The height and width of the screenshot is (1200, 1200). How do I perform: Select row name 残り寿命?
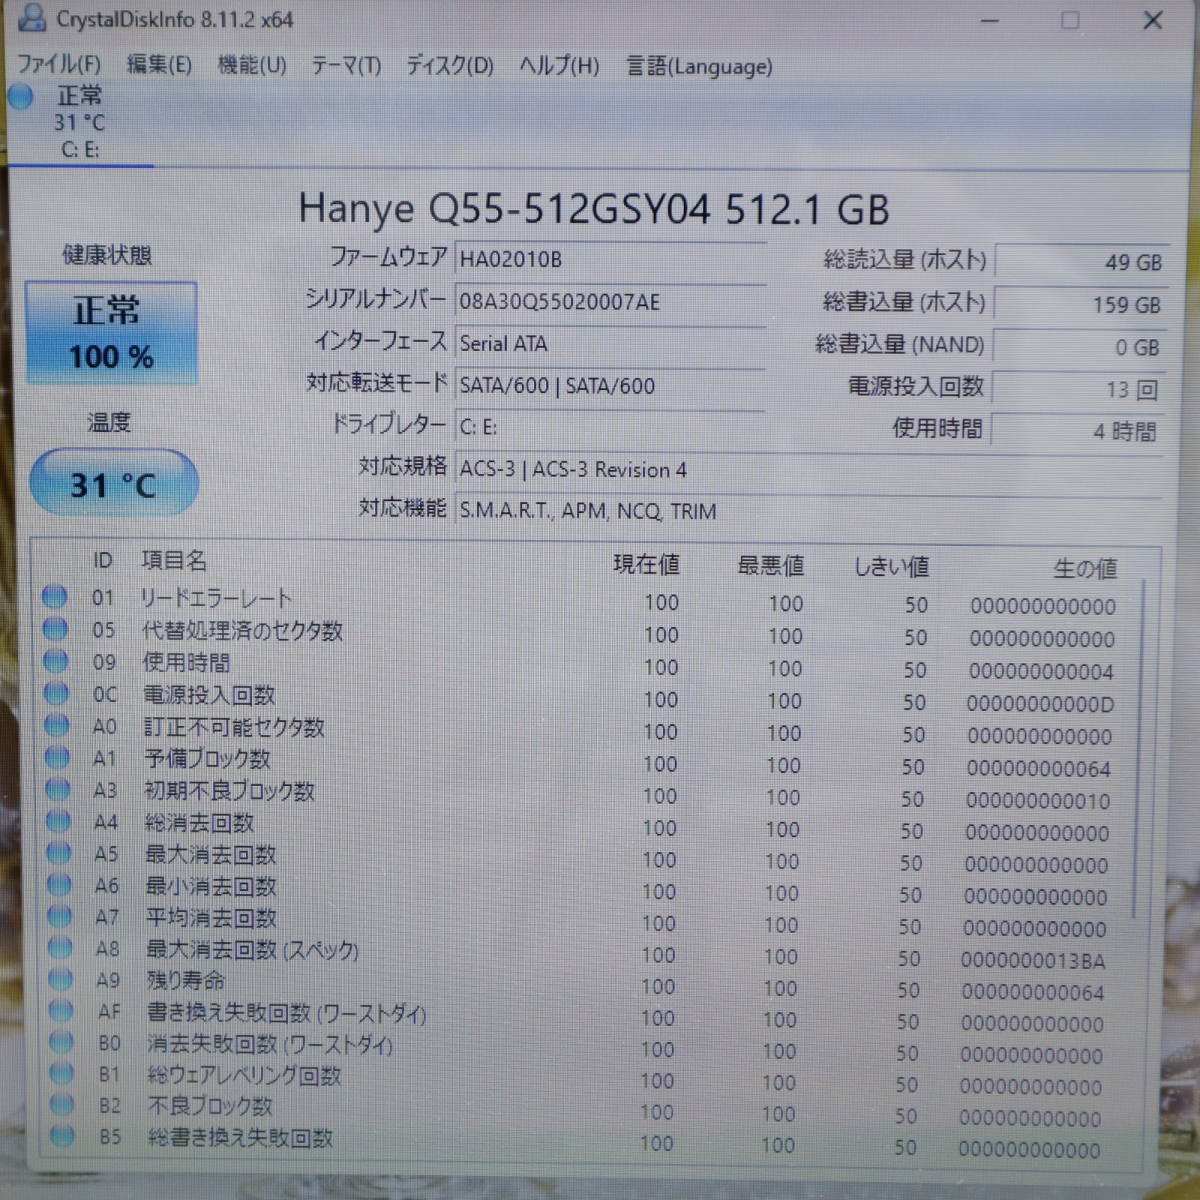[186, 980]
